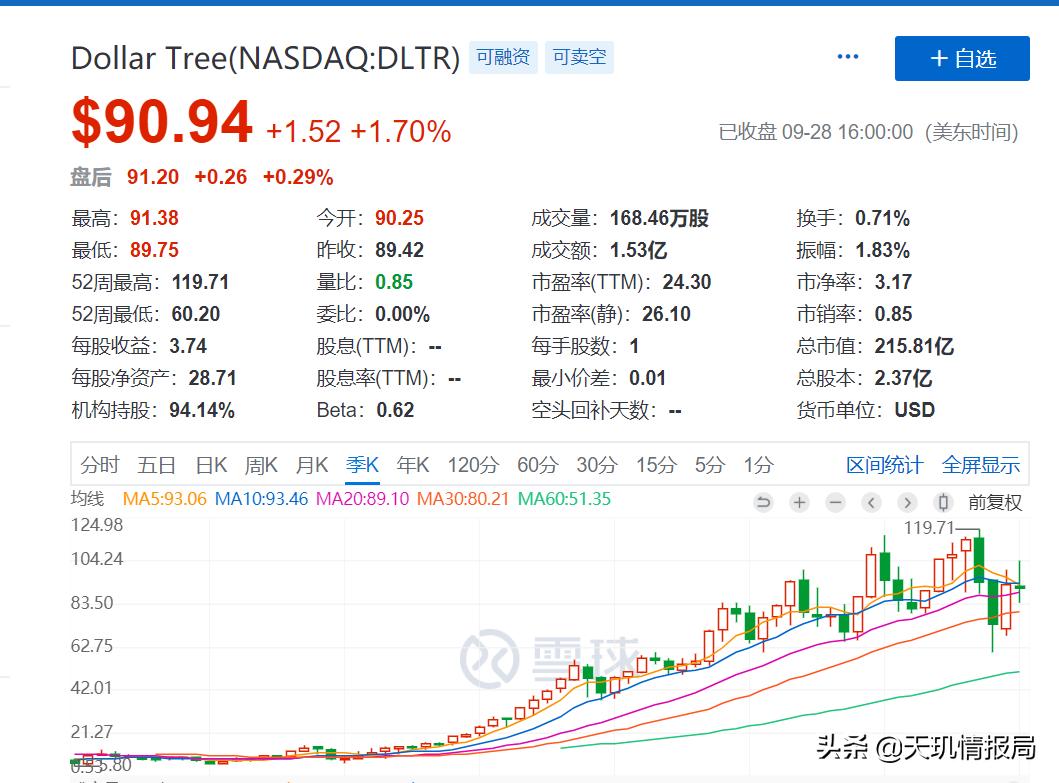
Task: Switch to the 日K daily chart tab
Action: 210,464
